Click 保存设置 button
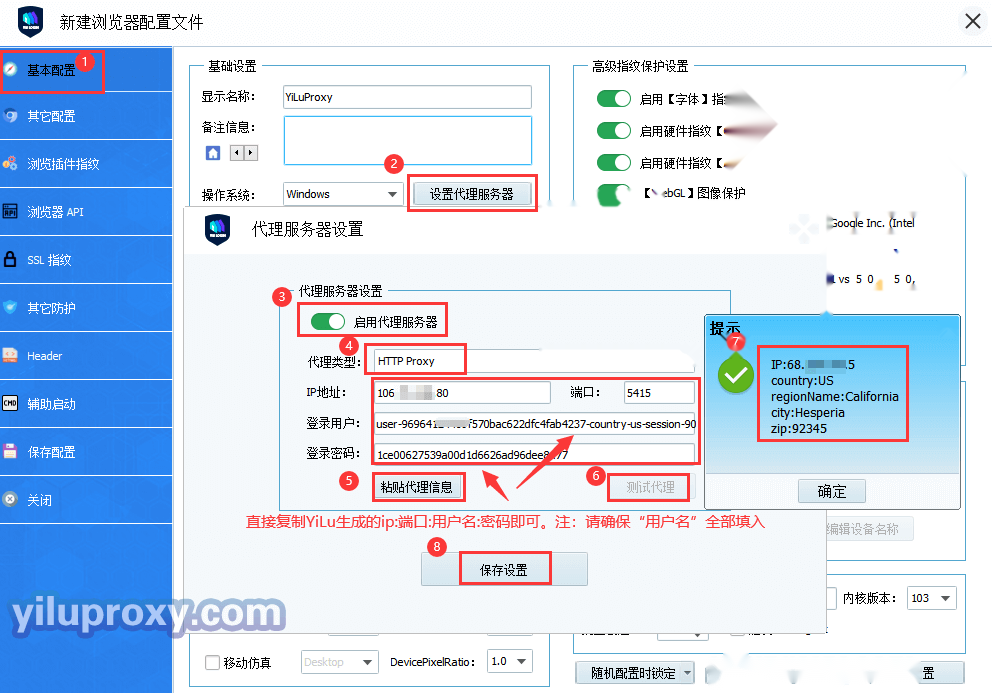Image resolution: width=992 pixels, height=693 pixels. [x=504, y=570]
